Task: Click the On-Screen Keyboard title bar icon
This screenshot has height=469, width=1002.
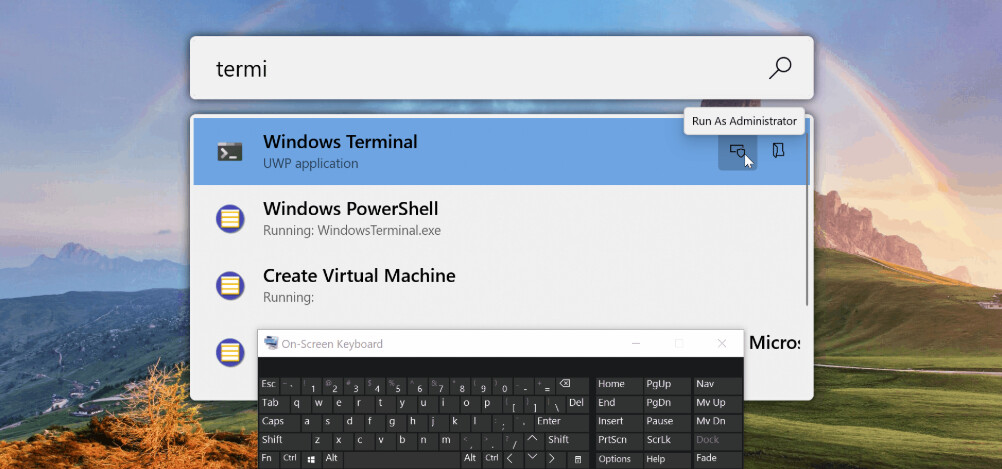Action: click(x=272, y=343)
